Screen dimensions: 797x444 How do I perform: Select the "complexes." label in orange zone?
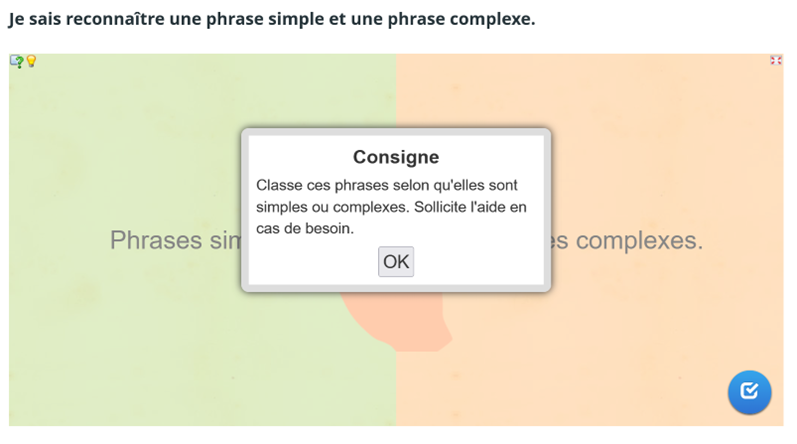pos(630,241)
